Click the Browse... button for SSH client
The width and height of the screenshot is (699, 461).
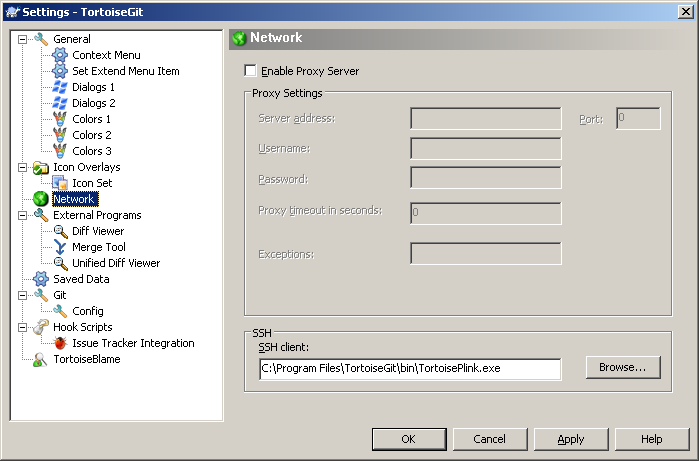pos(623,367)
